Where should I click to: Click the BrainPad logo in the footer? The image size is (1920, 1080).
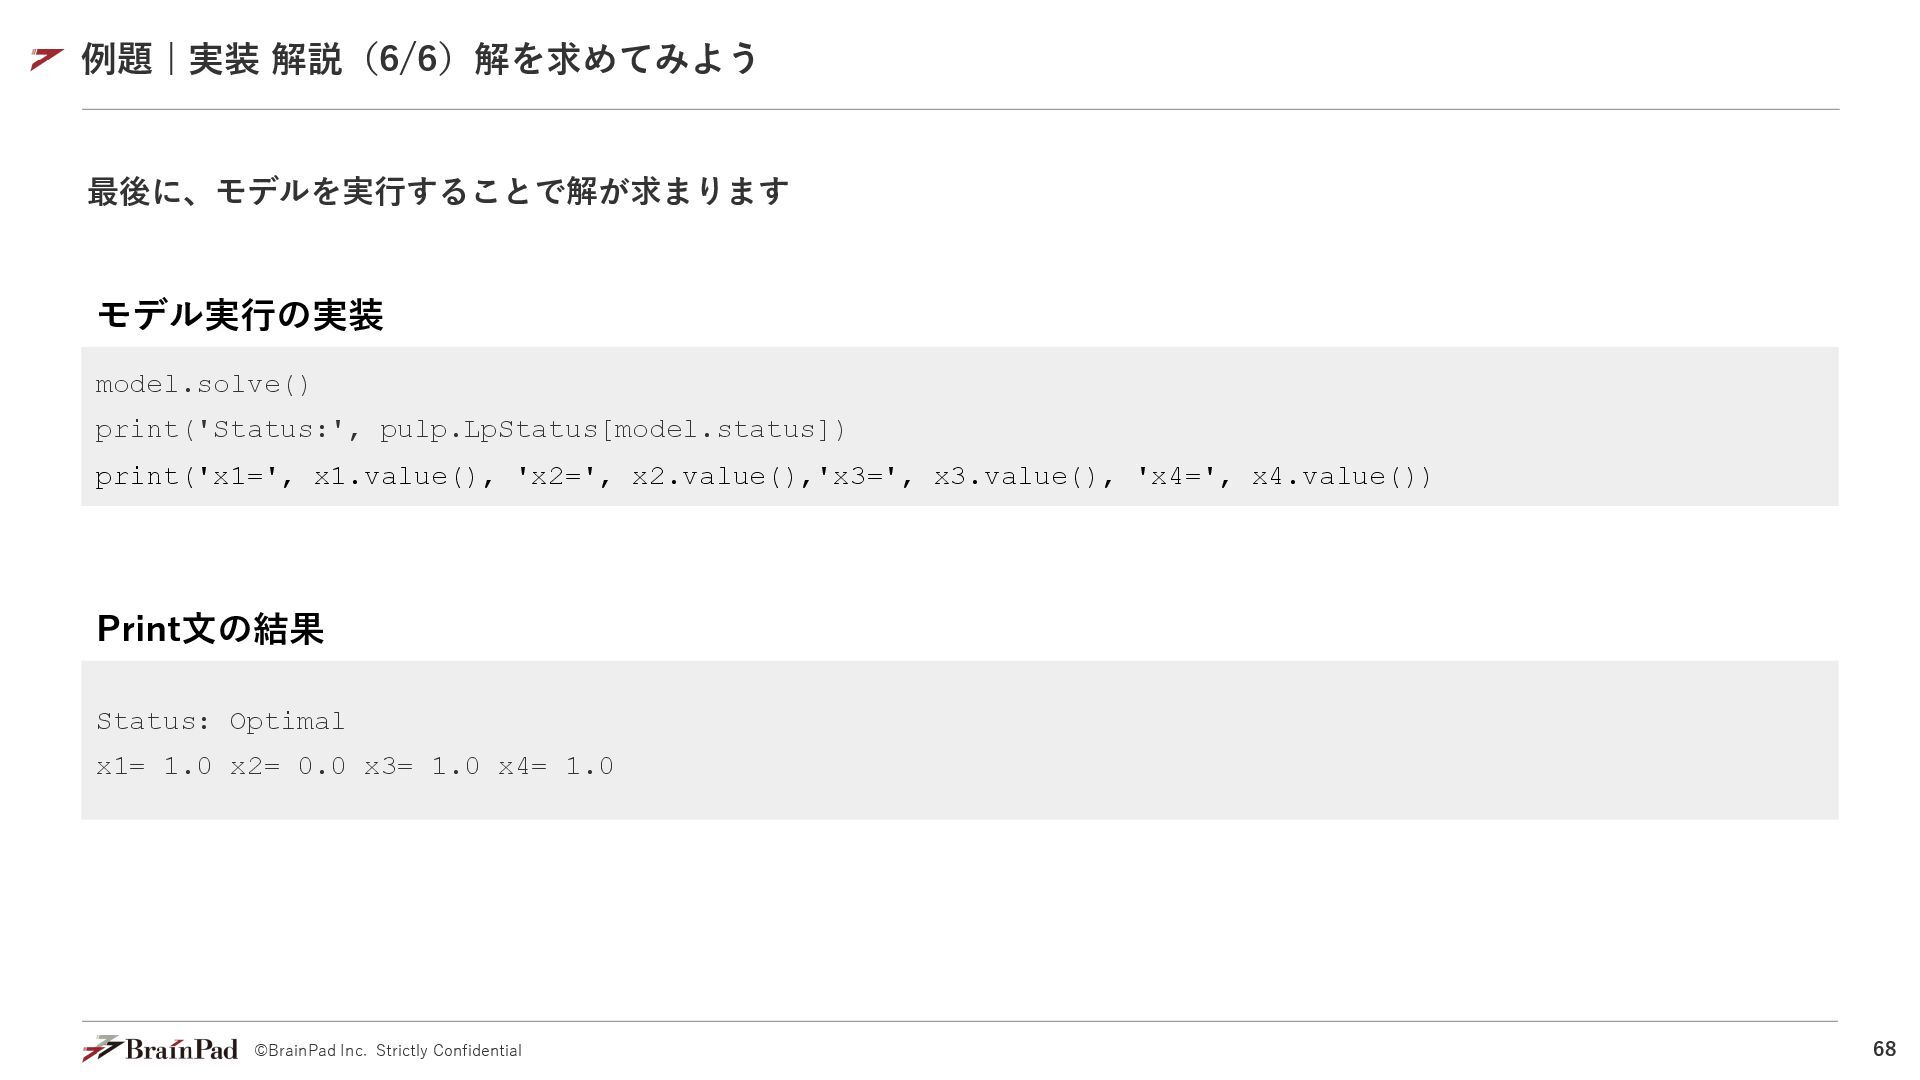pos(160,1049)
